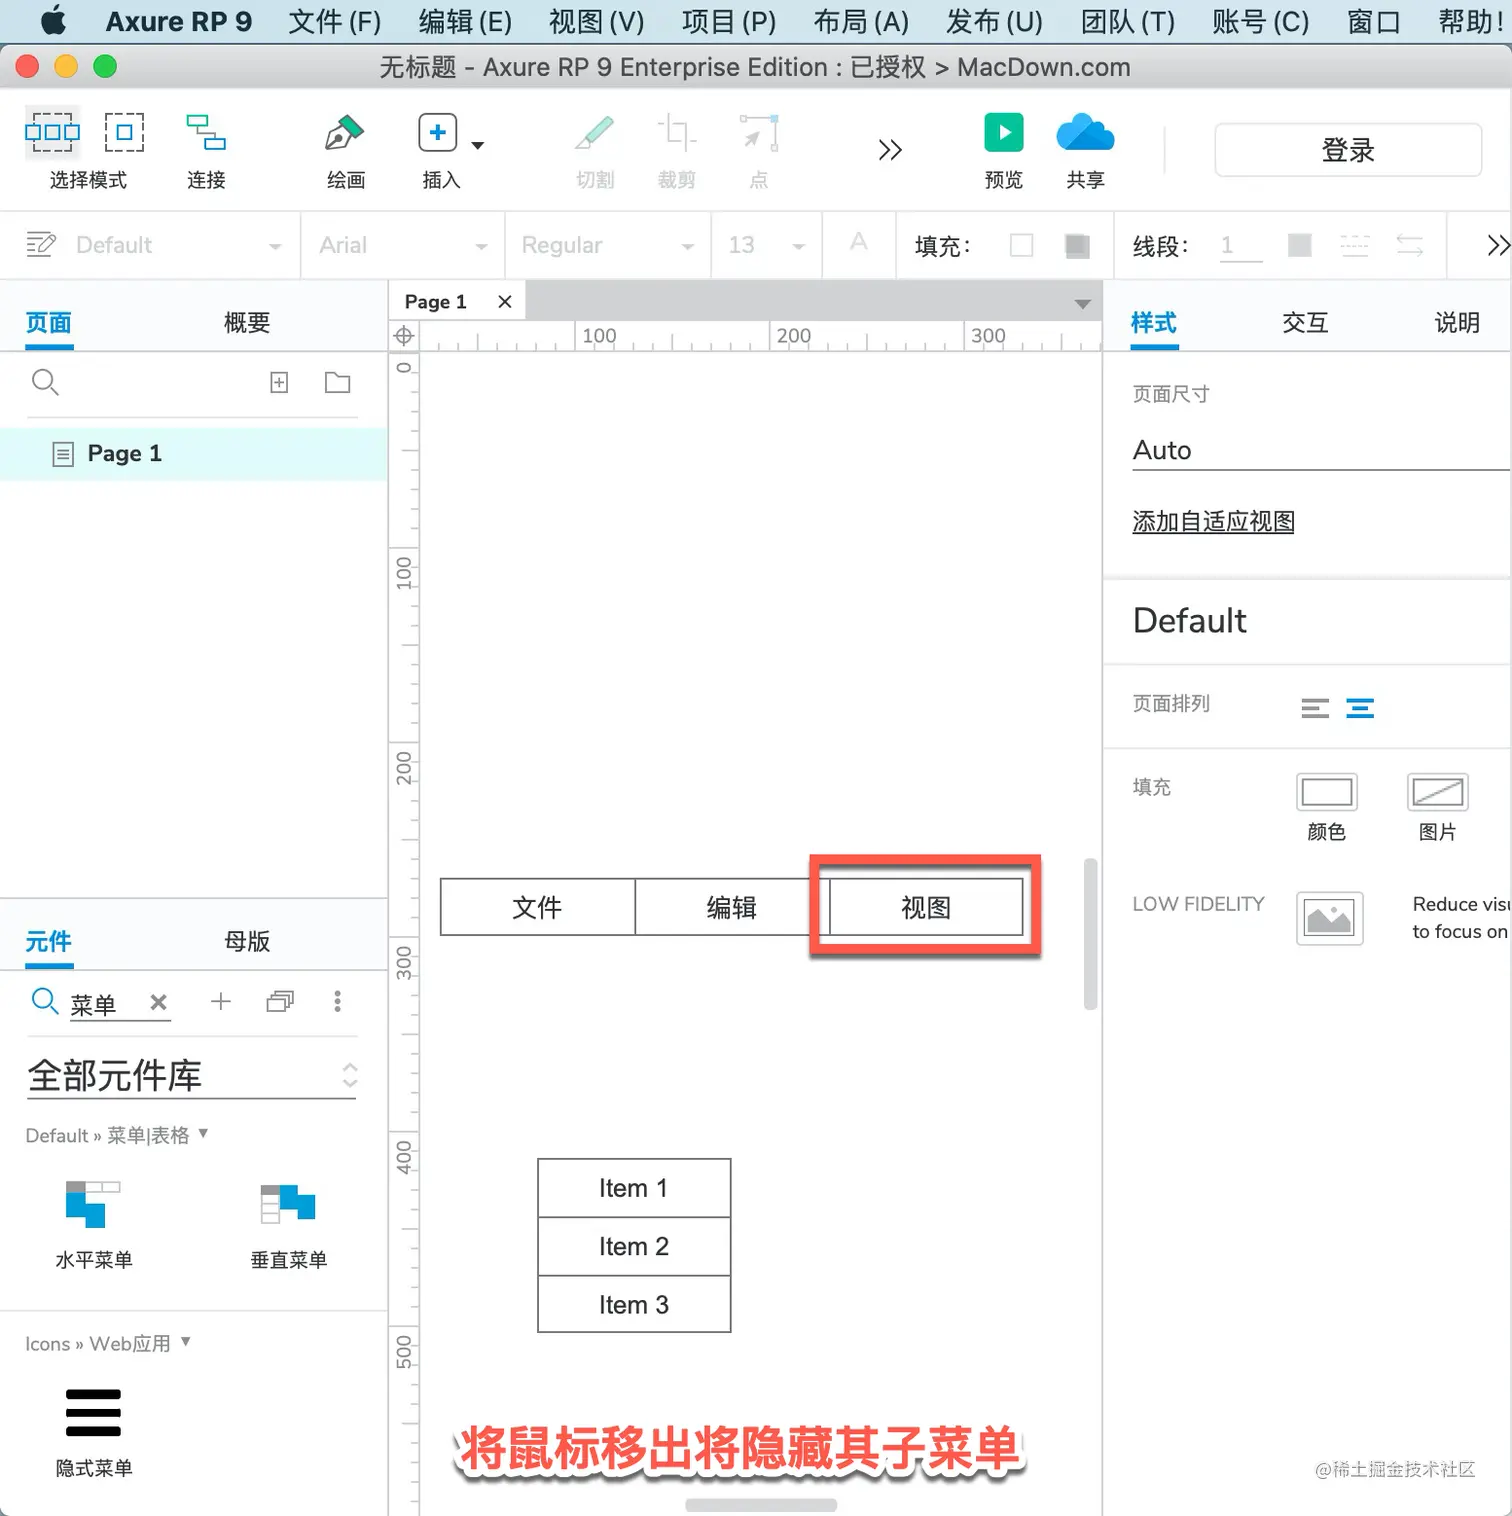Click the line width field showing 1
1512x1516 pixels.
[x=1241, y=246]
